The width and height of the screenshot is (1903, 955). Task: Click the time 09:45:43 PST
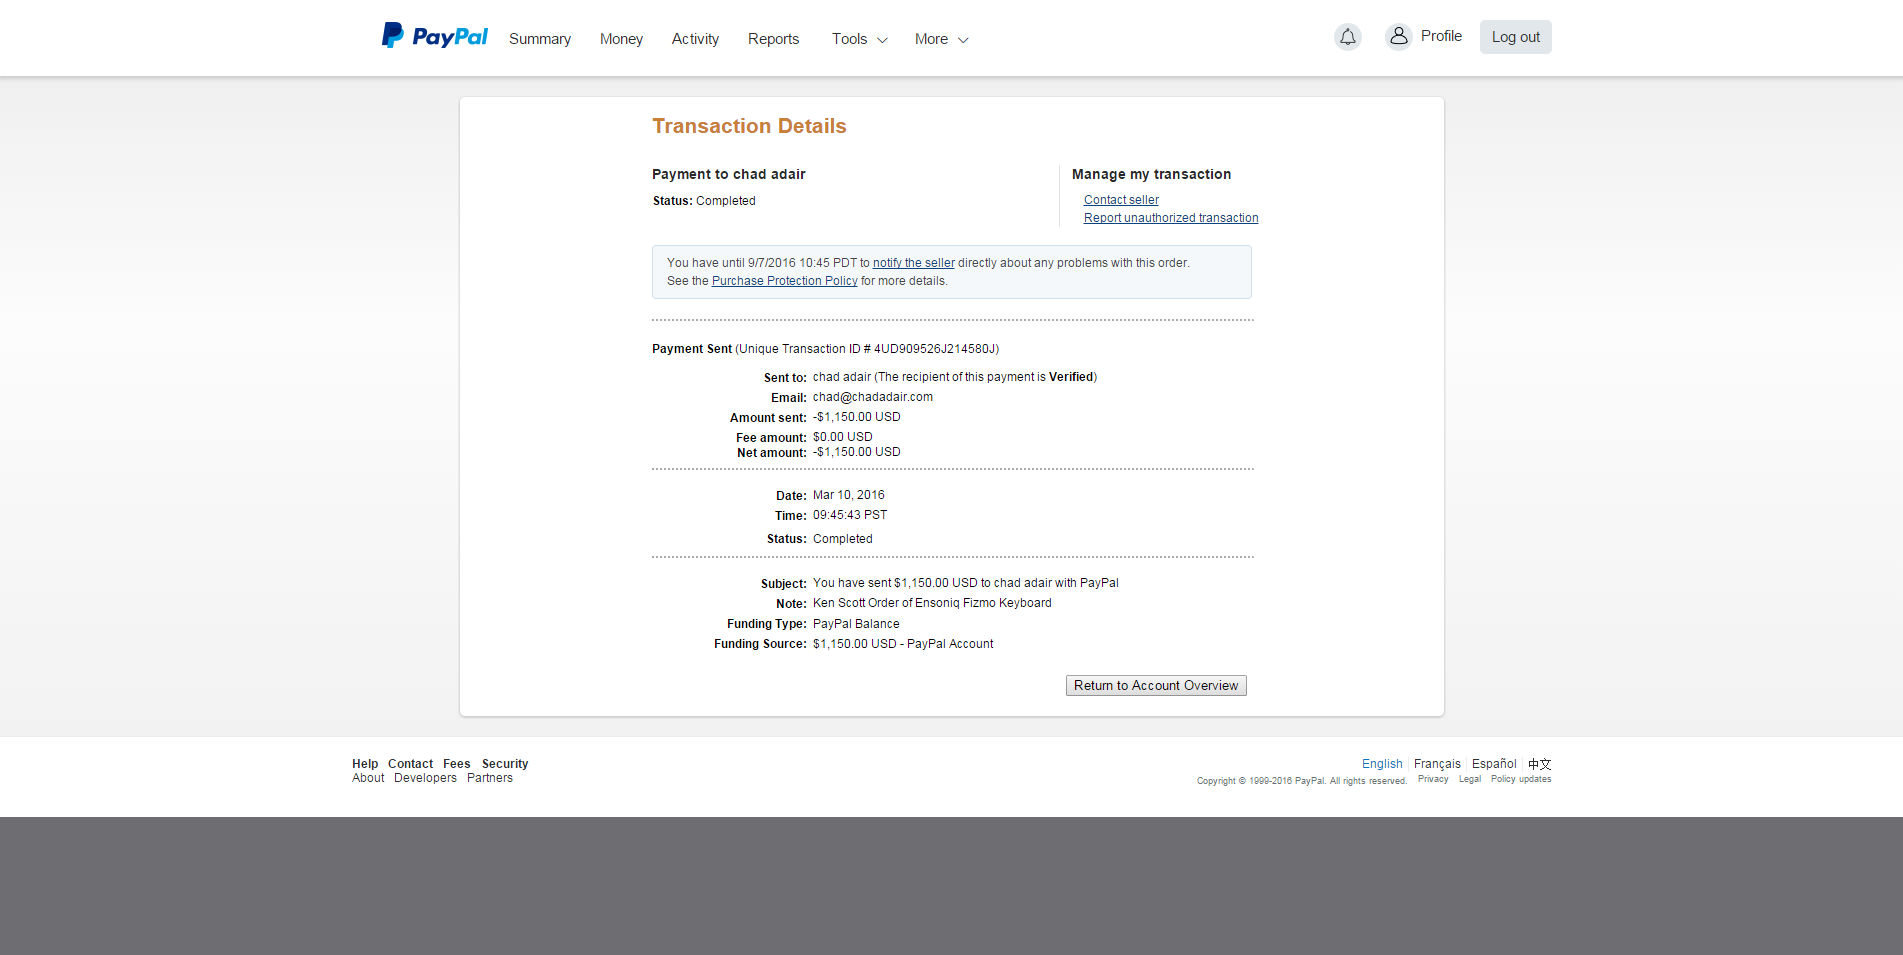pos(850,515)
